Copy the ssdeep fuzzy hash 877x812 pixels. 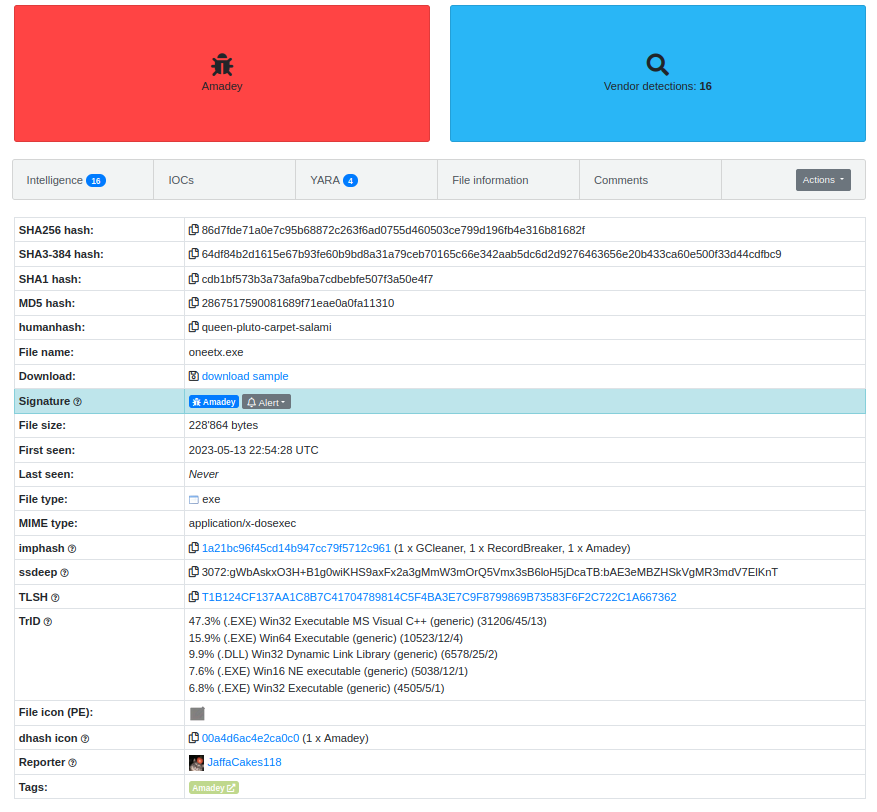point(194,572)
